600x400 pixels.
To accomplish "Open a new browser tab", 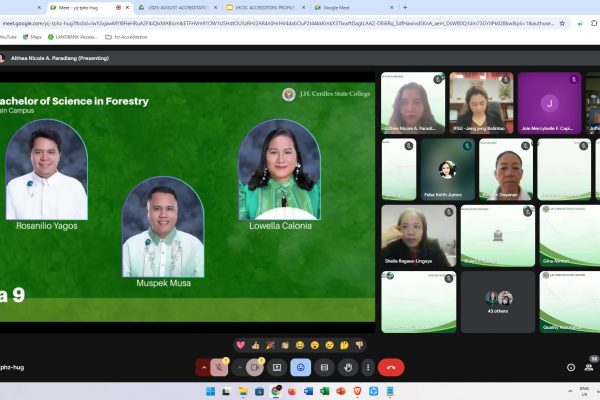I will tap(405, 7).
